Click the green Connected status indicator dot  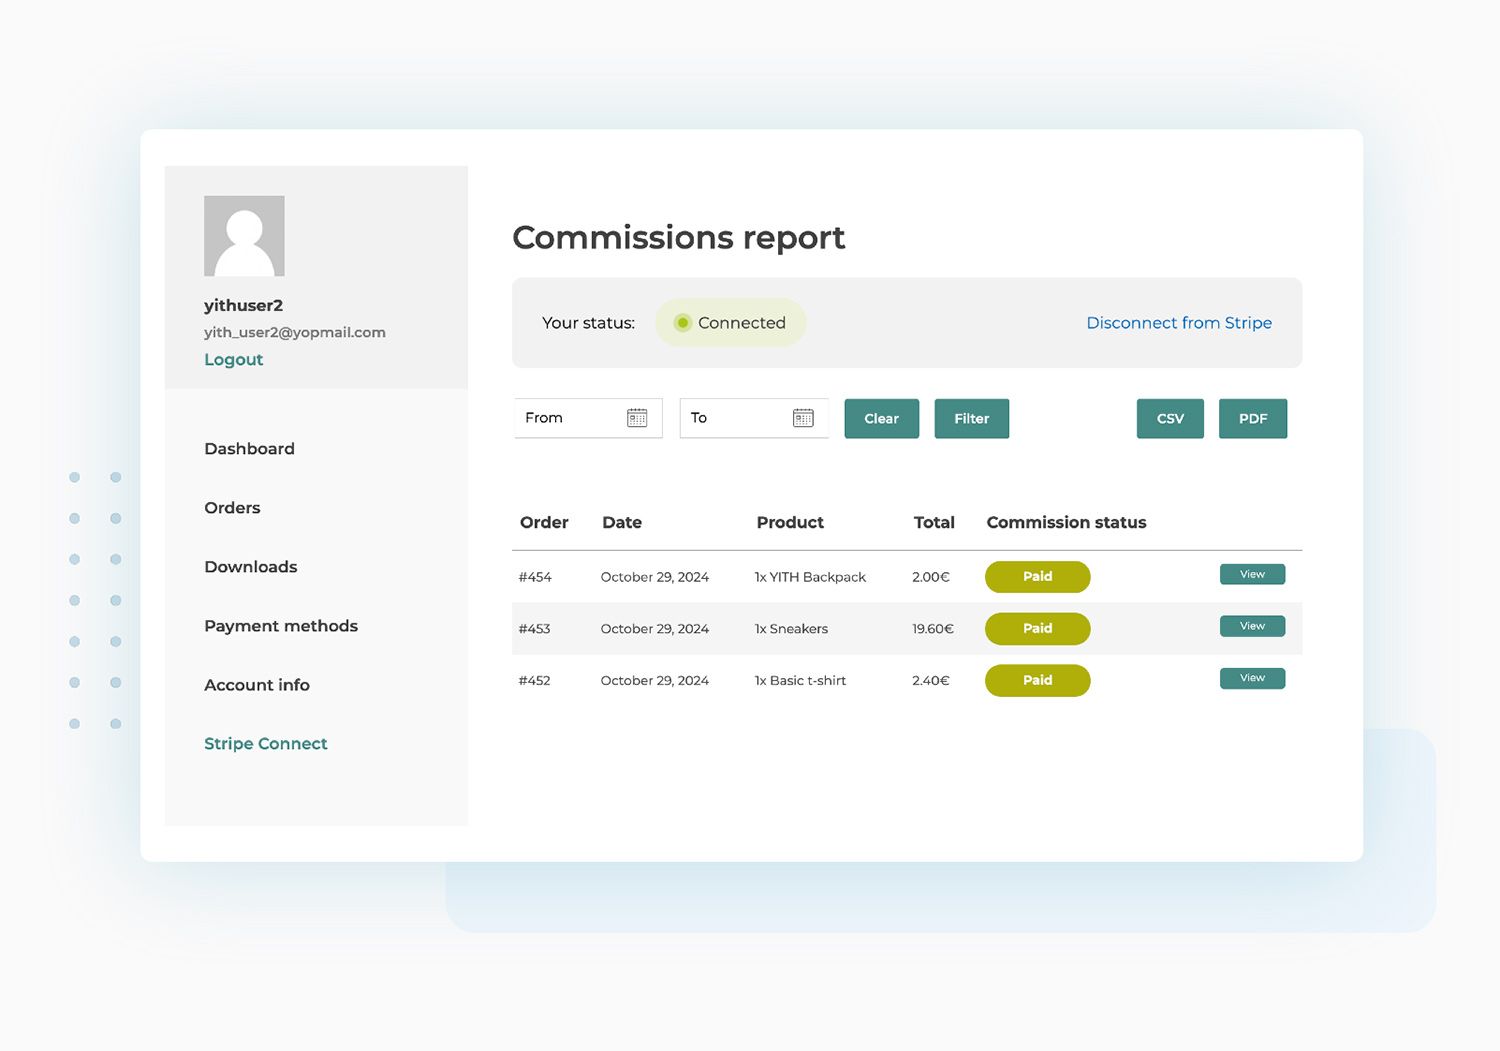click(682, 322)
